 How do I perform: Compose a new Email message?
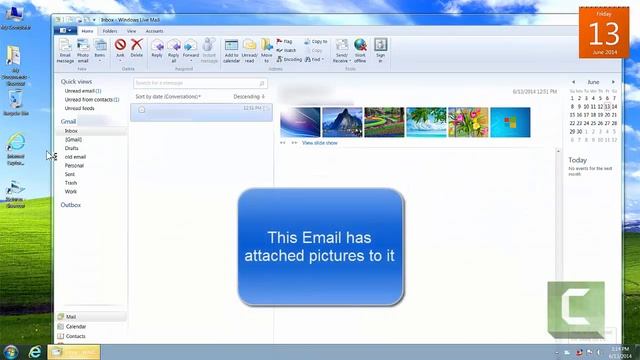click(65, 51)
